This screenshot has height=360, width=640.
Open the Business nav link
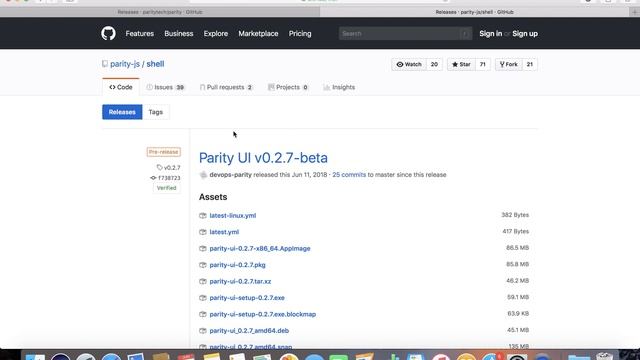click(x=179, y=33)
